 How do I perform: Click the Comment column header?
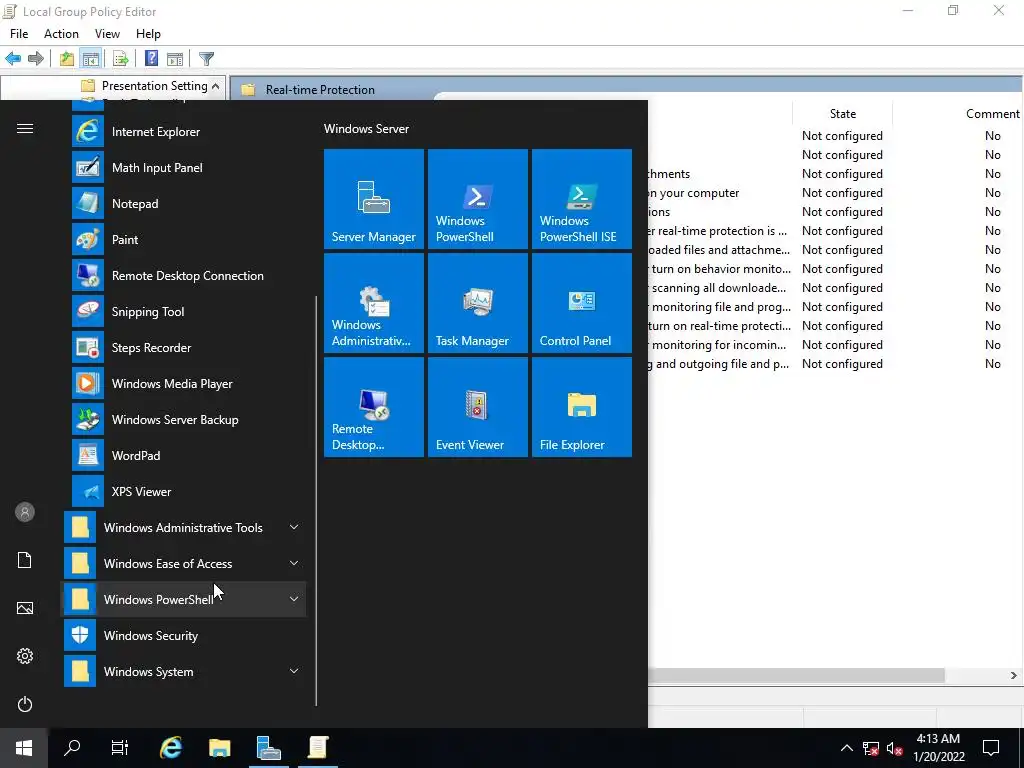point(993,114)
